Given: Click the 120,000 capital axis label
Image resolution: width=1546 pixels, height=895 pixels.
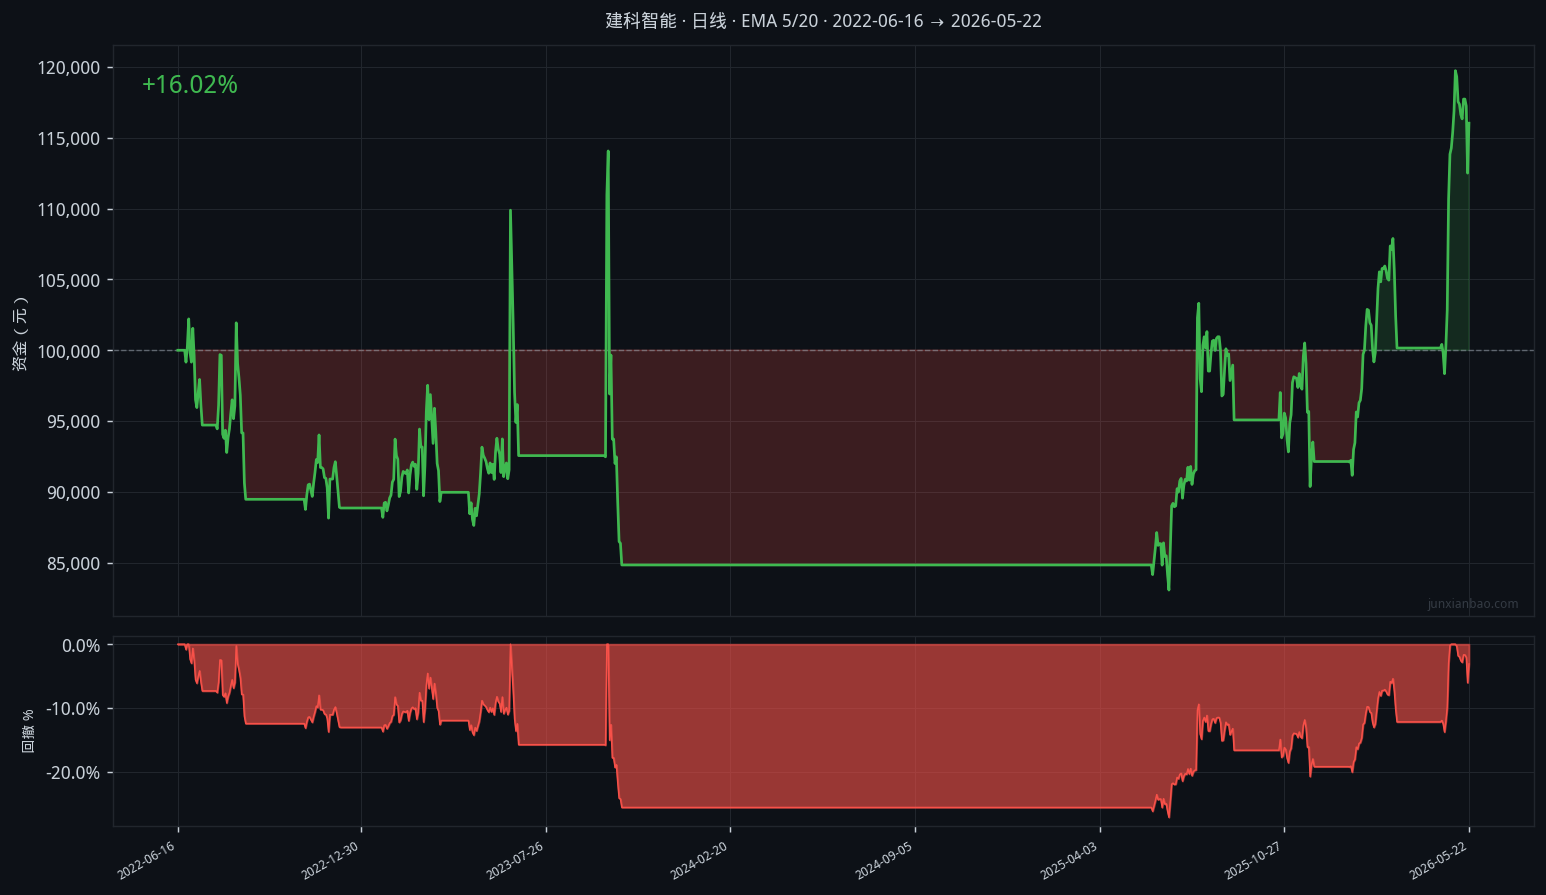Looking at the screenshot, I should pos(69,68).
